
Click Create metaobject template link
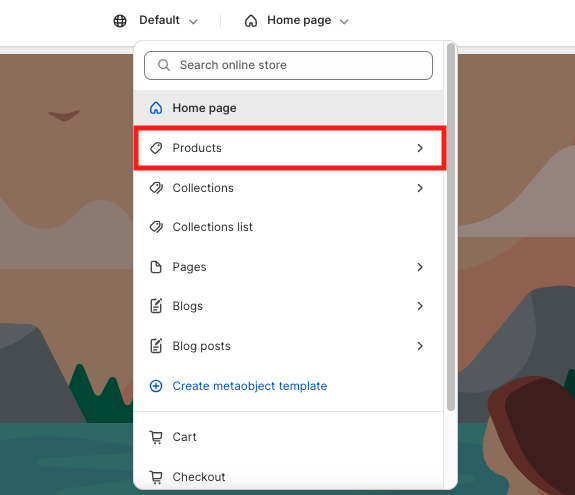click(250, 386)
